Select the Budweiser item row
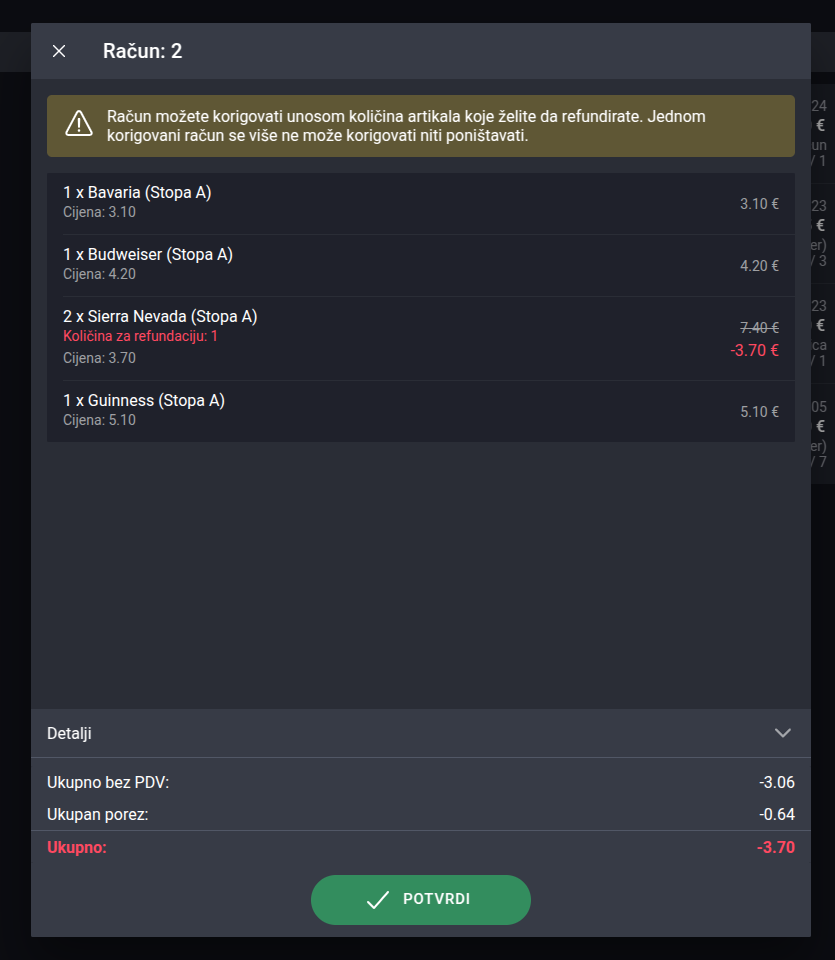The height and width of the screenshot is (960, 835). coord(421,266)
